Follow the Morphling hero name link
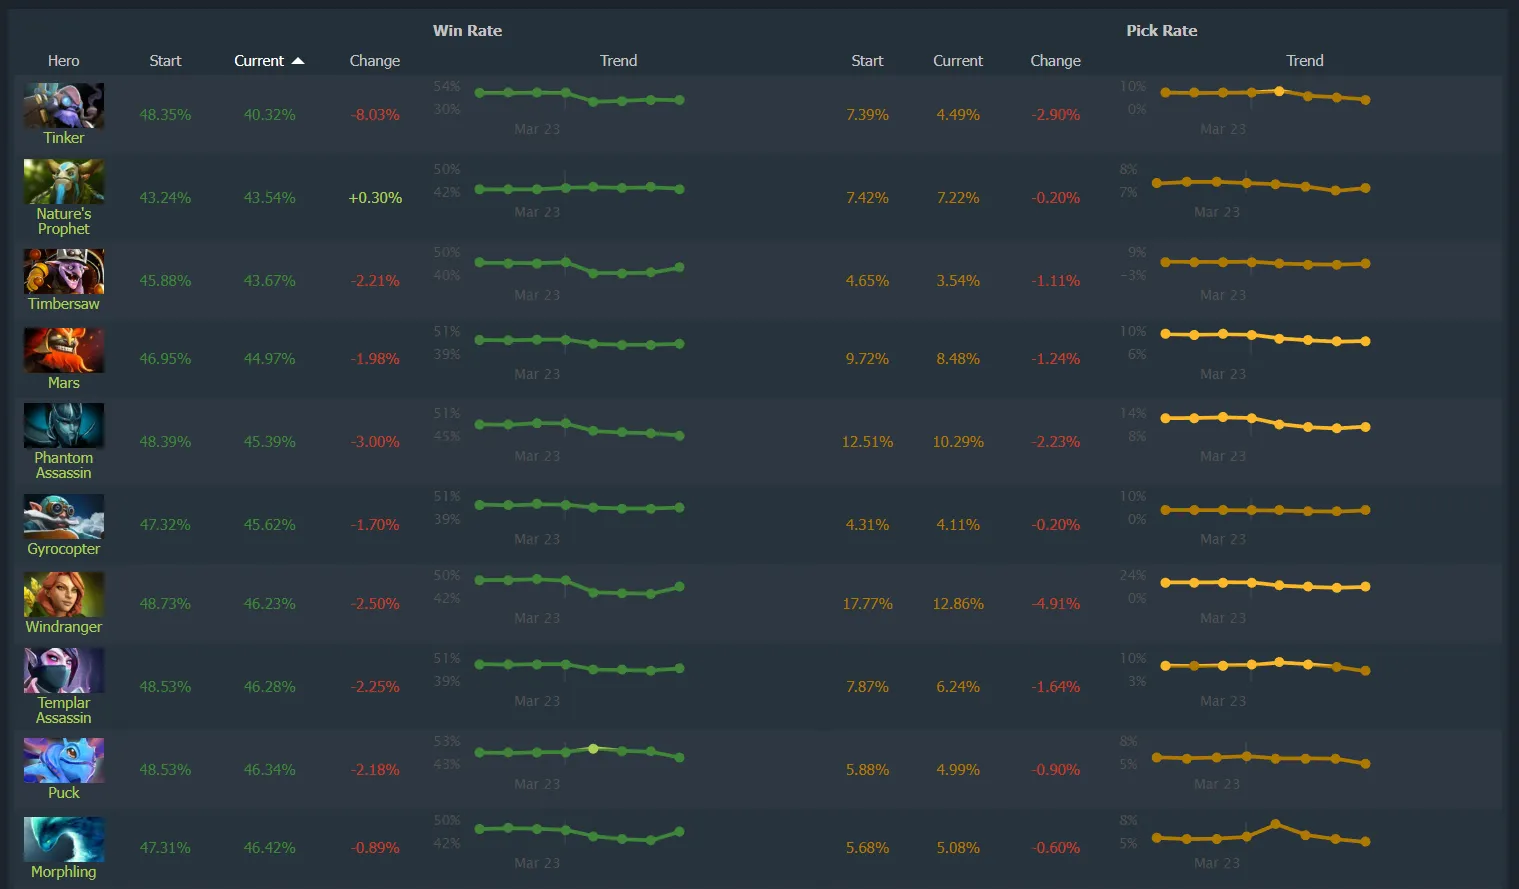This screenshot has width=1519, height=889. 63,871
